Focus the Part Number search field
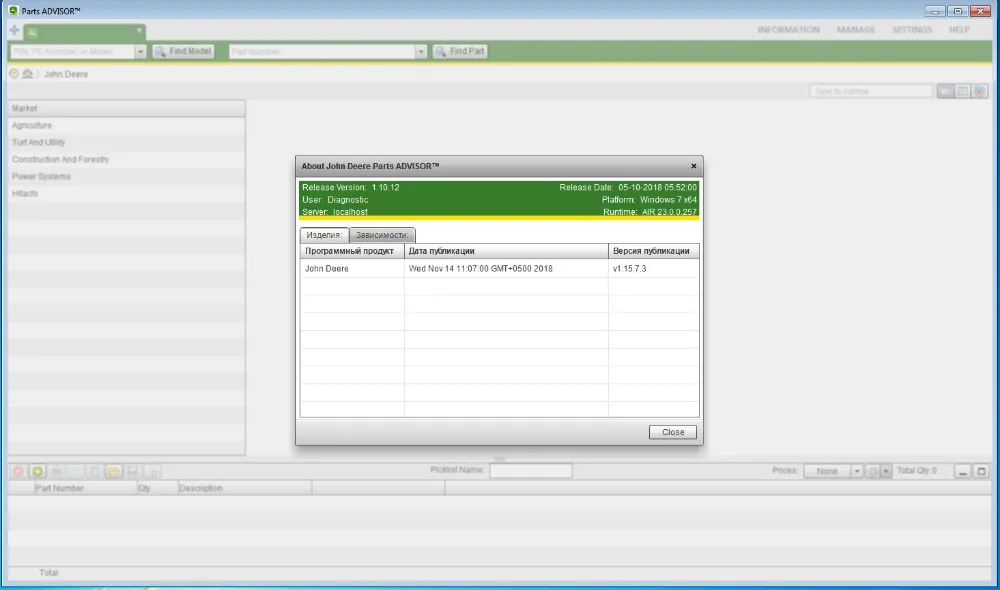 [x=322, y=52]
